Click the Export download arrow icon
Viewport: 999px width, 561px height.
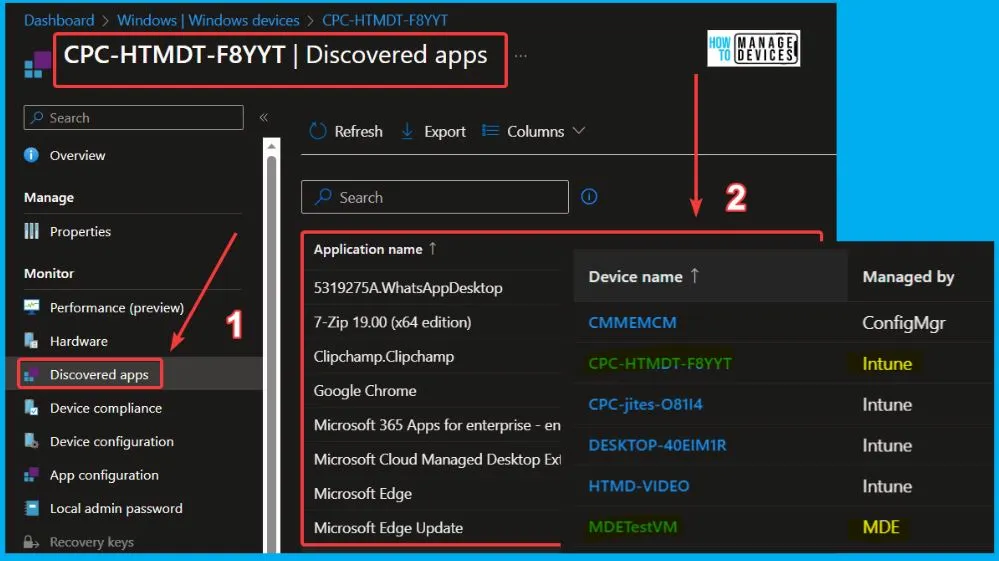tap(407, 131)
